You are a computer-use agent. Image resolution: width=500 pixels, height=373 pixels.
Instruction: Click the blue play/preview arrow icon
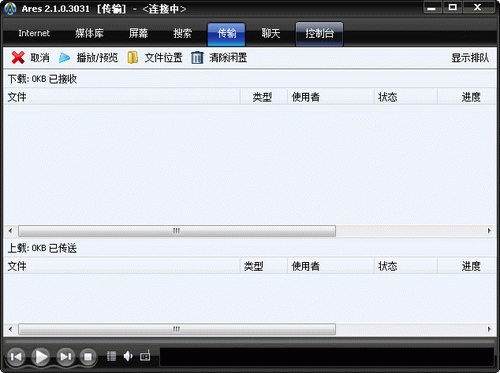(64, 58)
